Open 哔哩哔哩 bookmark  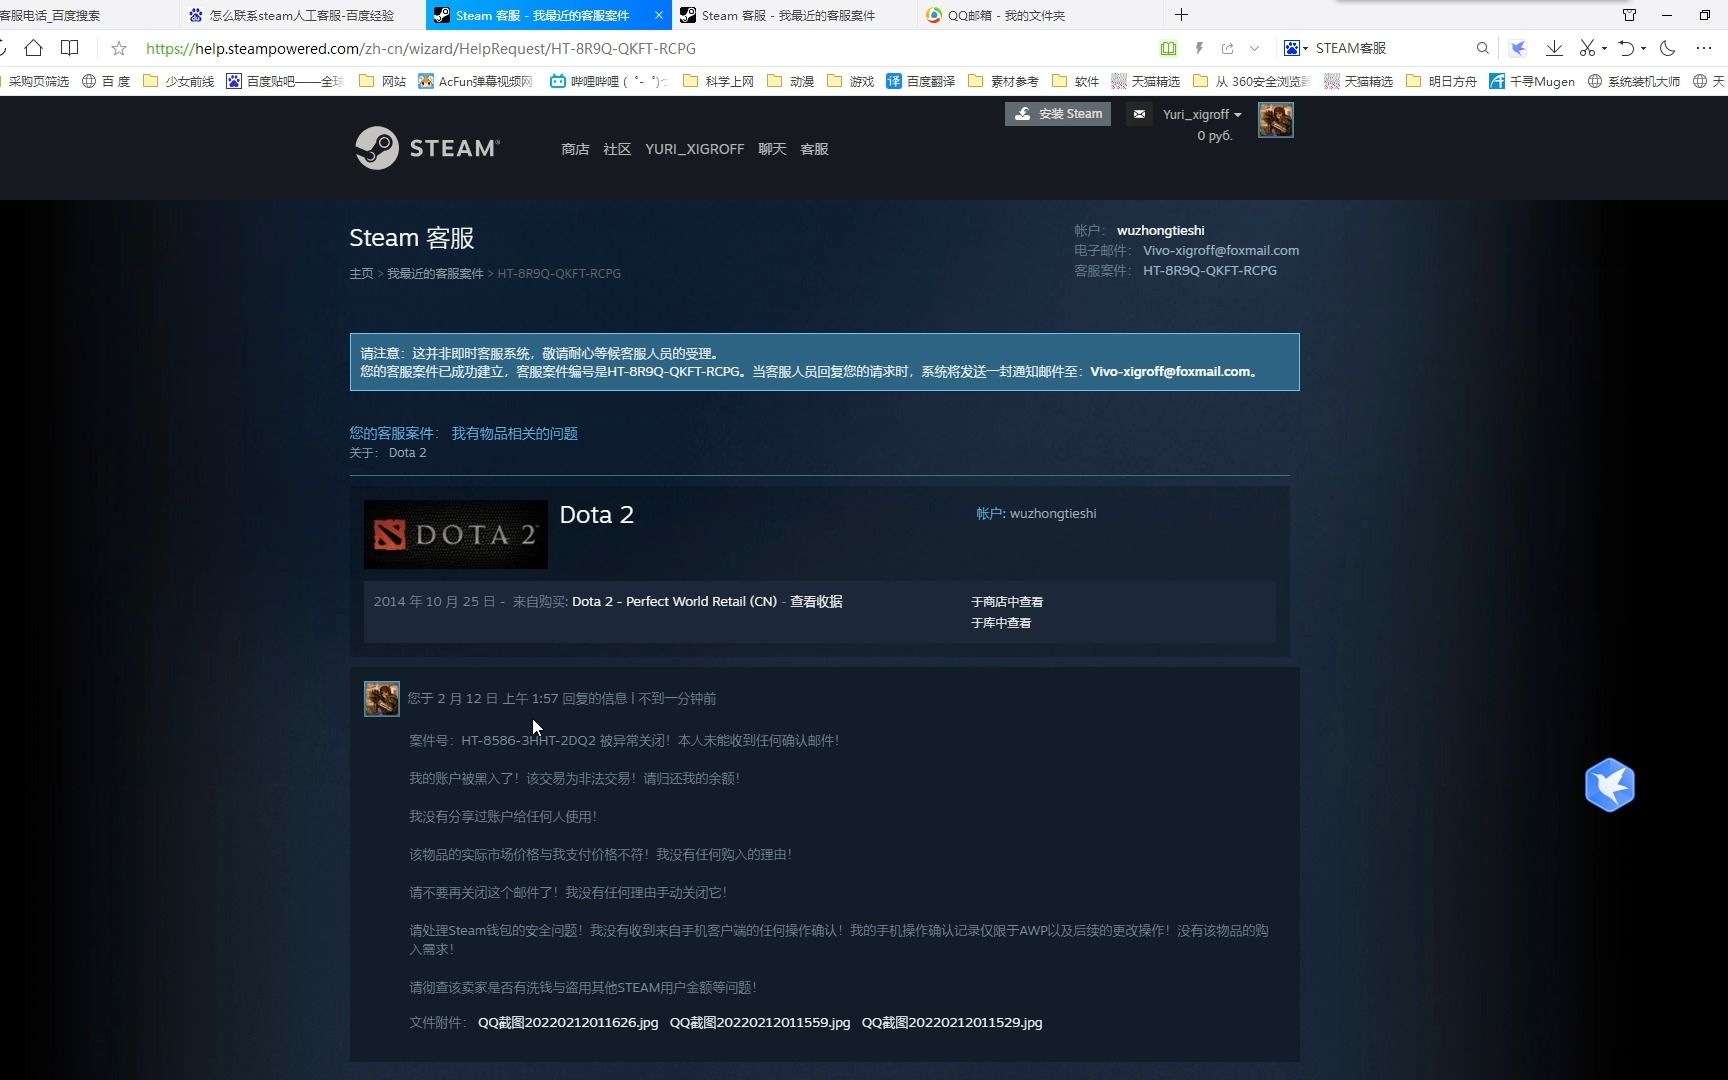coord(608,81)
